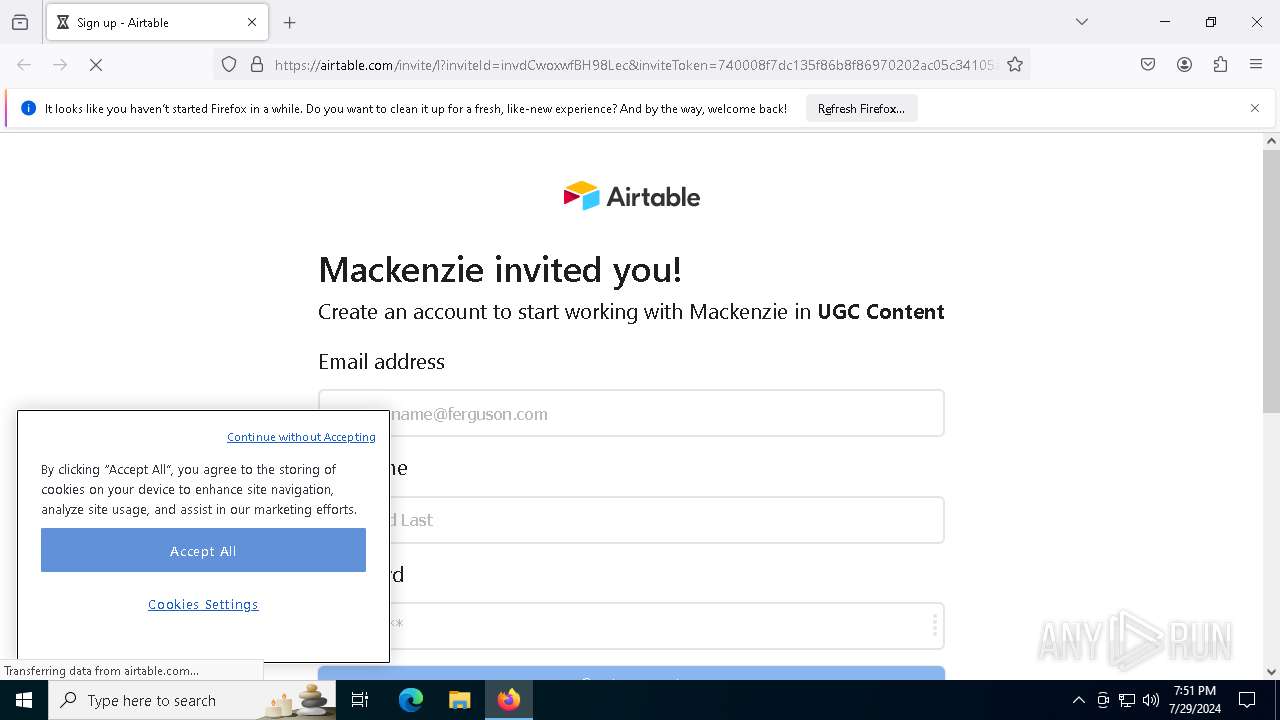Click the Mackenzie invited you! heading
The image size is (1280, 720).
point(500,270)
